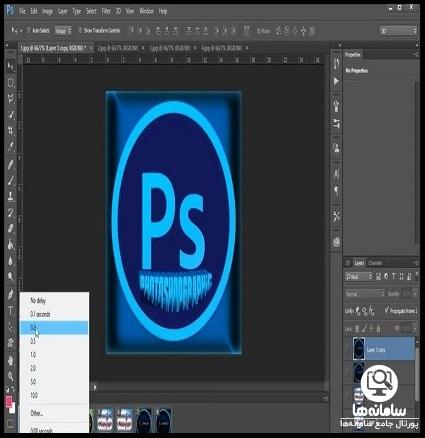Choose 0.1 seconds frame delay
425x438 pixels.
(54, 314)
